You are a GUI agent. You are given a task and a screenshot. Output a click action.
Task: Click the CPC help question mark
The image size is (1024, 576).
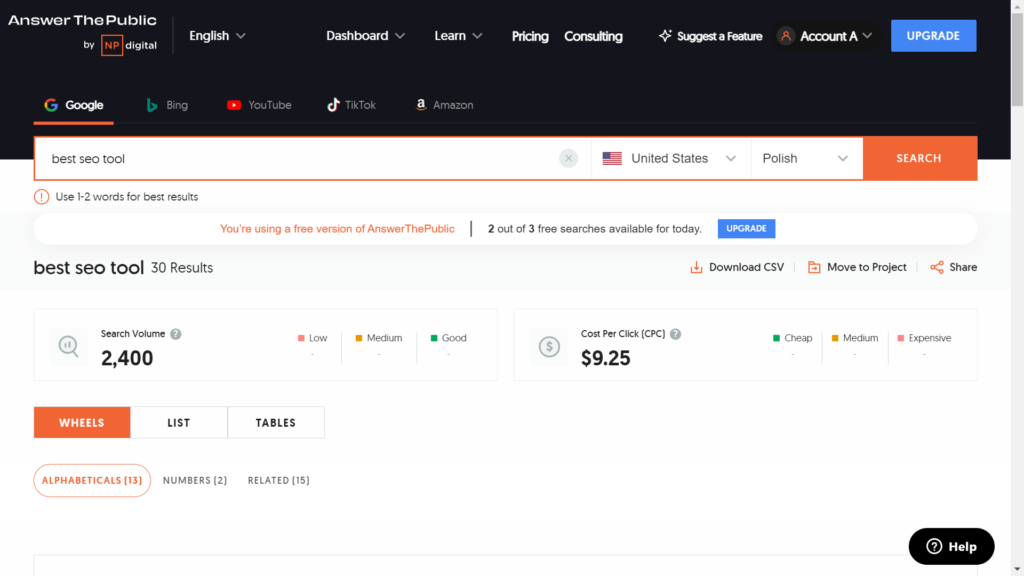(x=675, y=334)
